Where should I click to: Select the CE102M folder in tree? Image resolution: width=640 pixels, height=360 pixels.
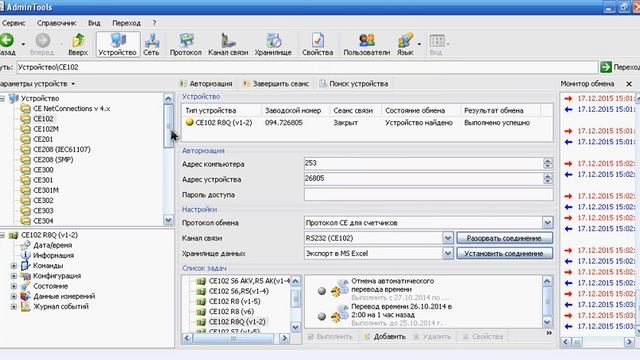click(46, 129)
